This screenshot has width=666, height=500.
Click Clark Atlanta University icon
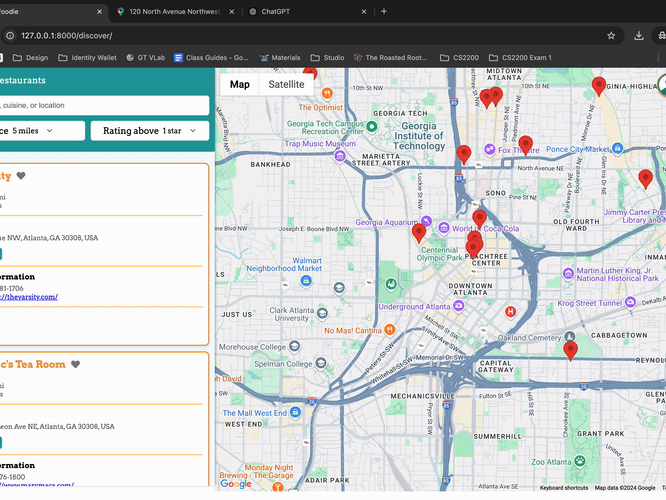tap(322, 314)
